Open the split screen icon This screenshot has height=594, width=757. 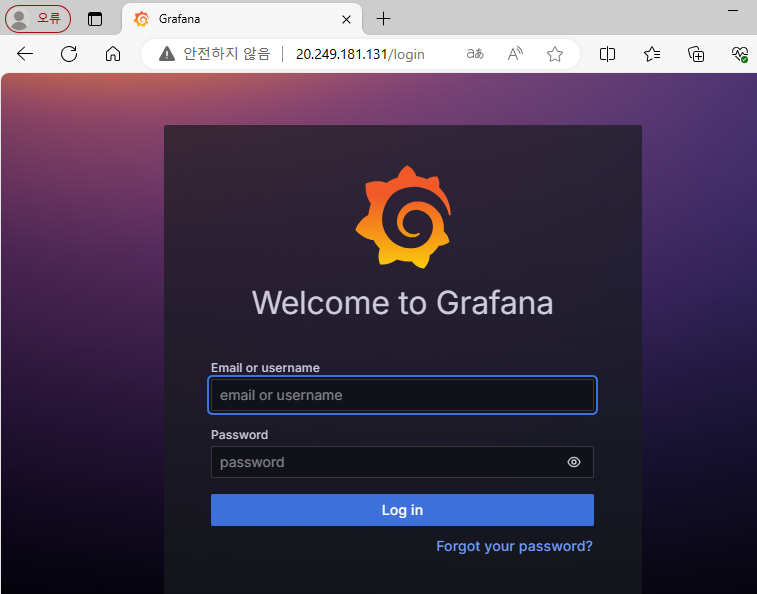click(607, 54)
